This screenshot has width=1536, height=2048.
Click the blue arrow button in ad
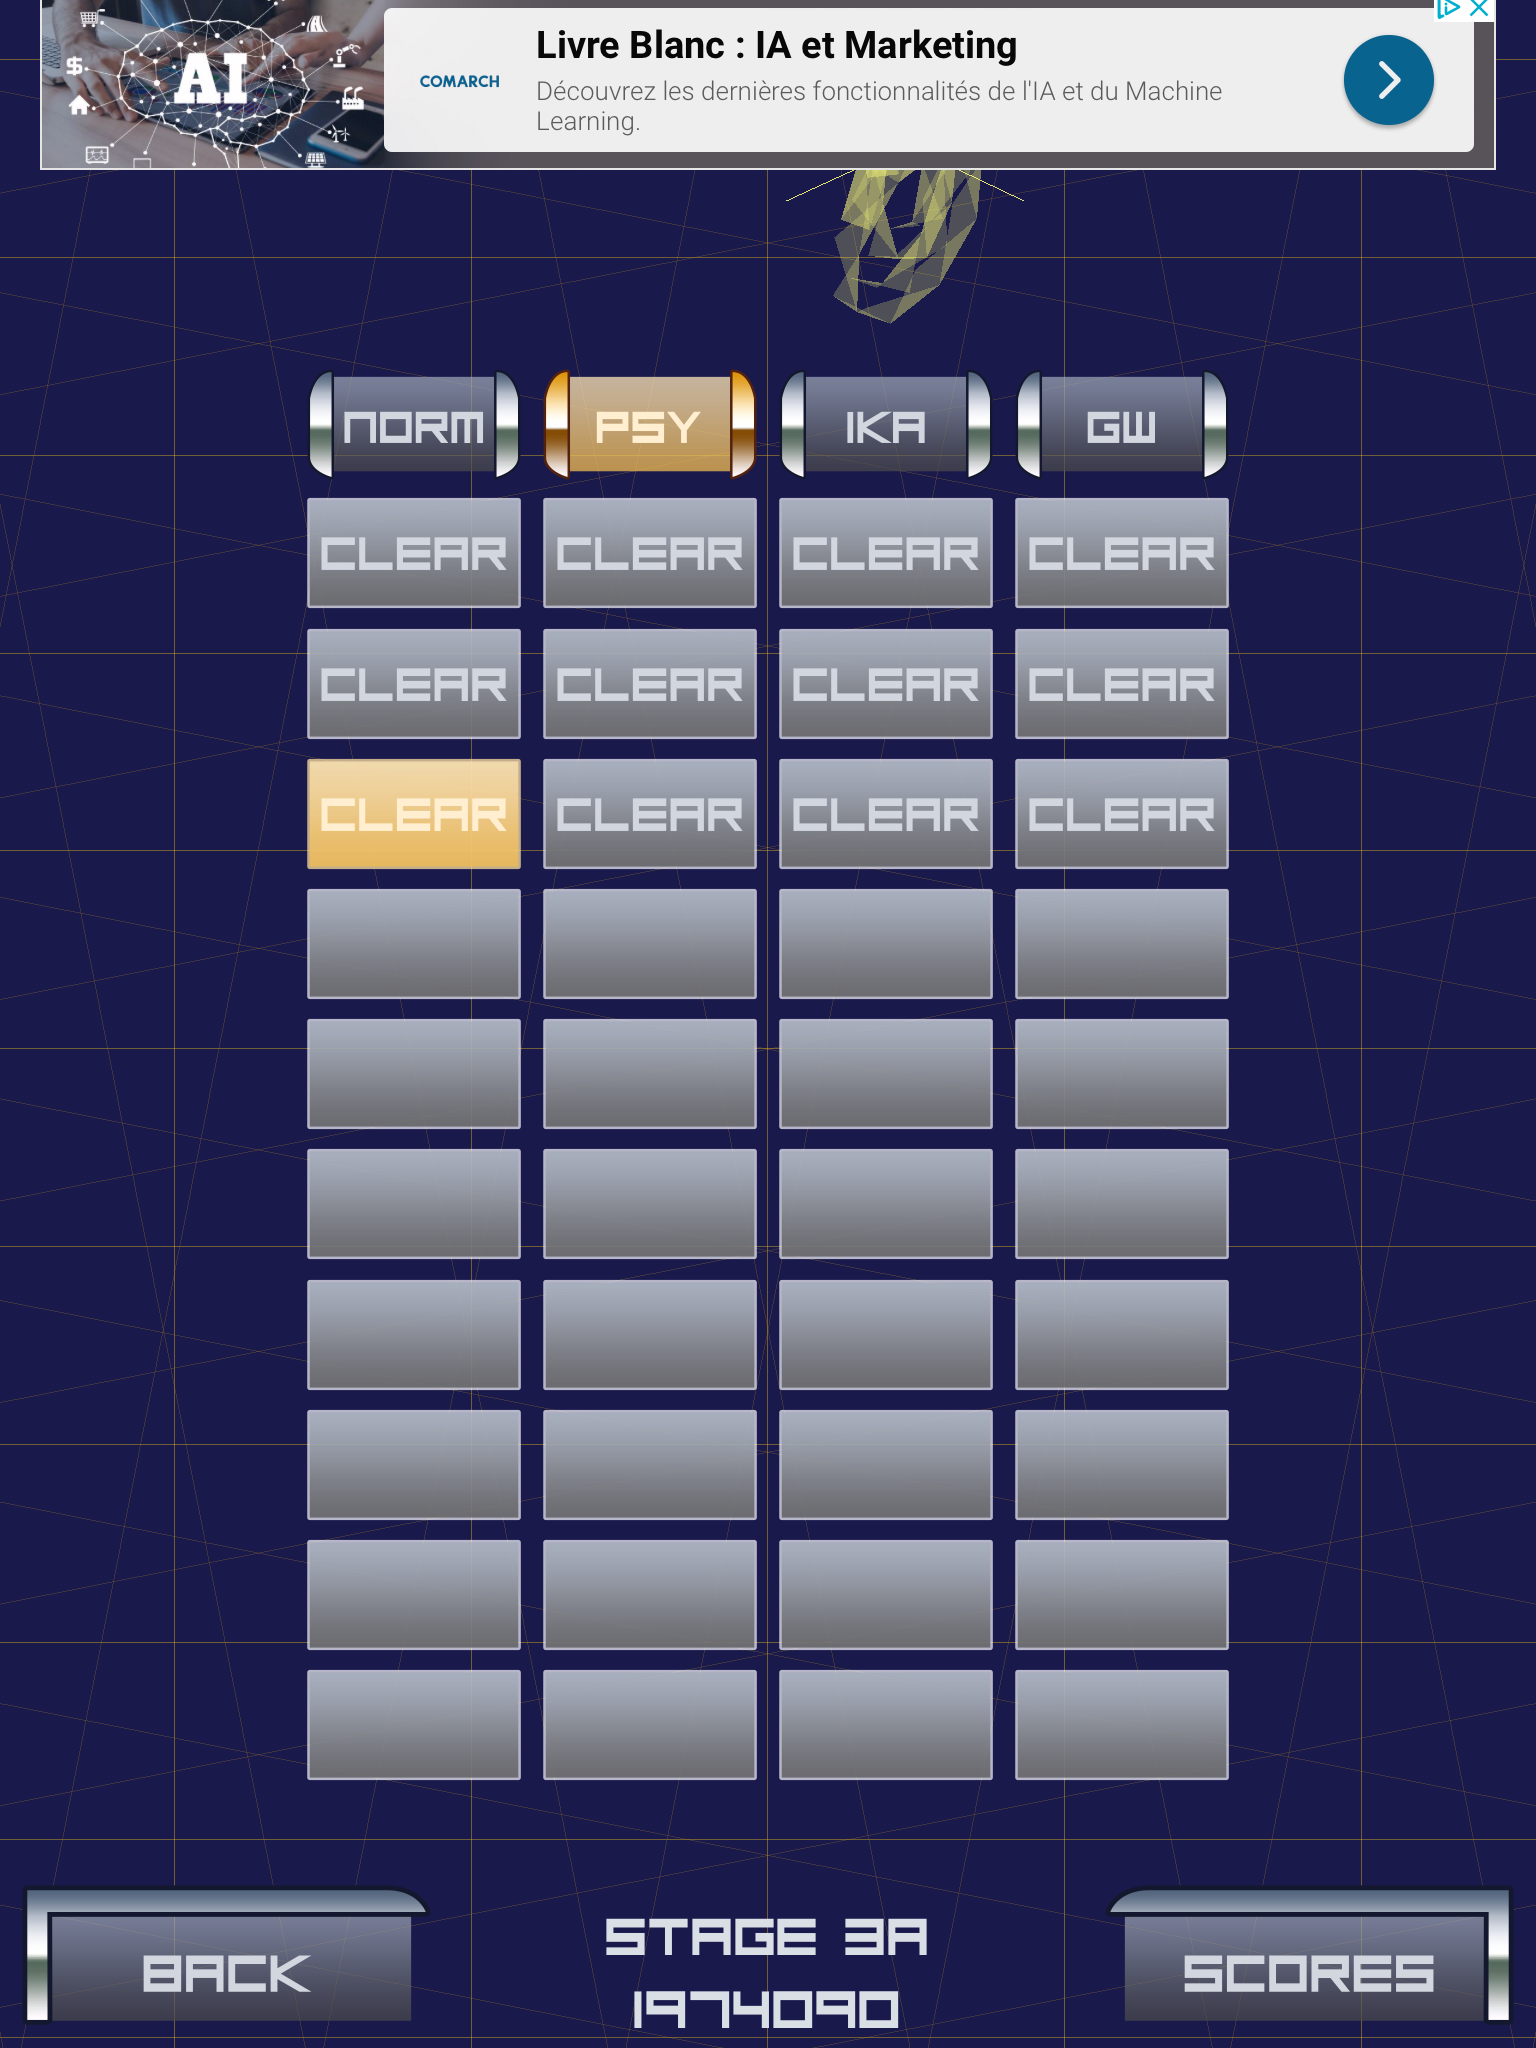click(x=1388, y=80)
